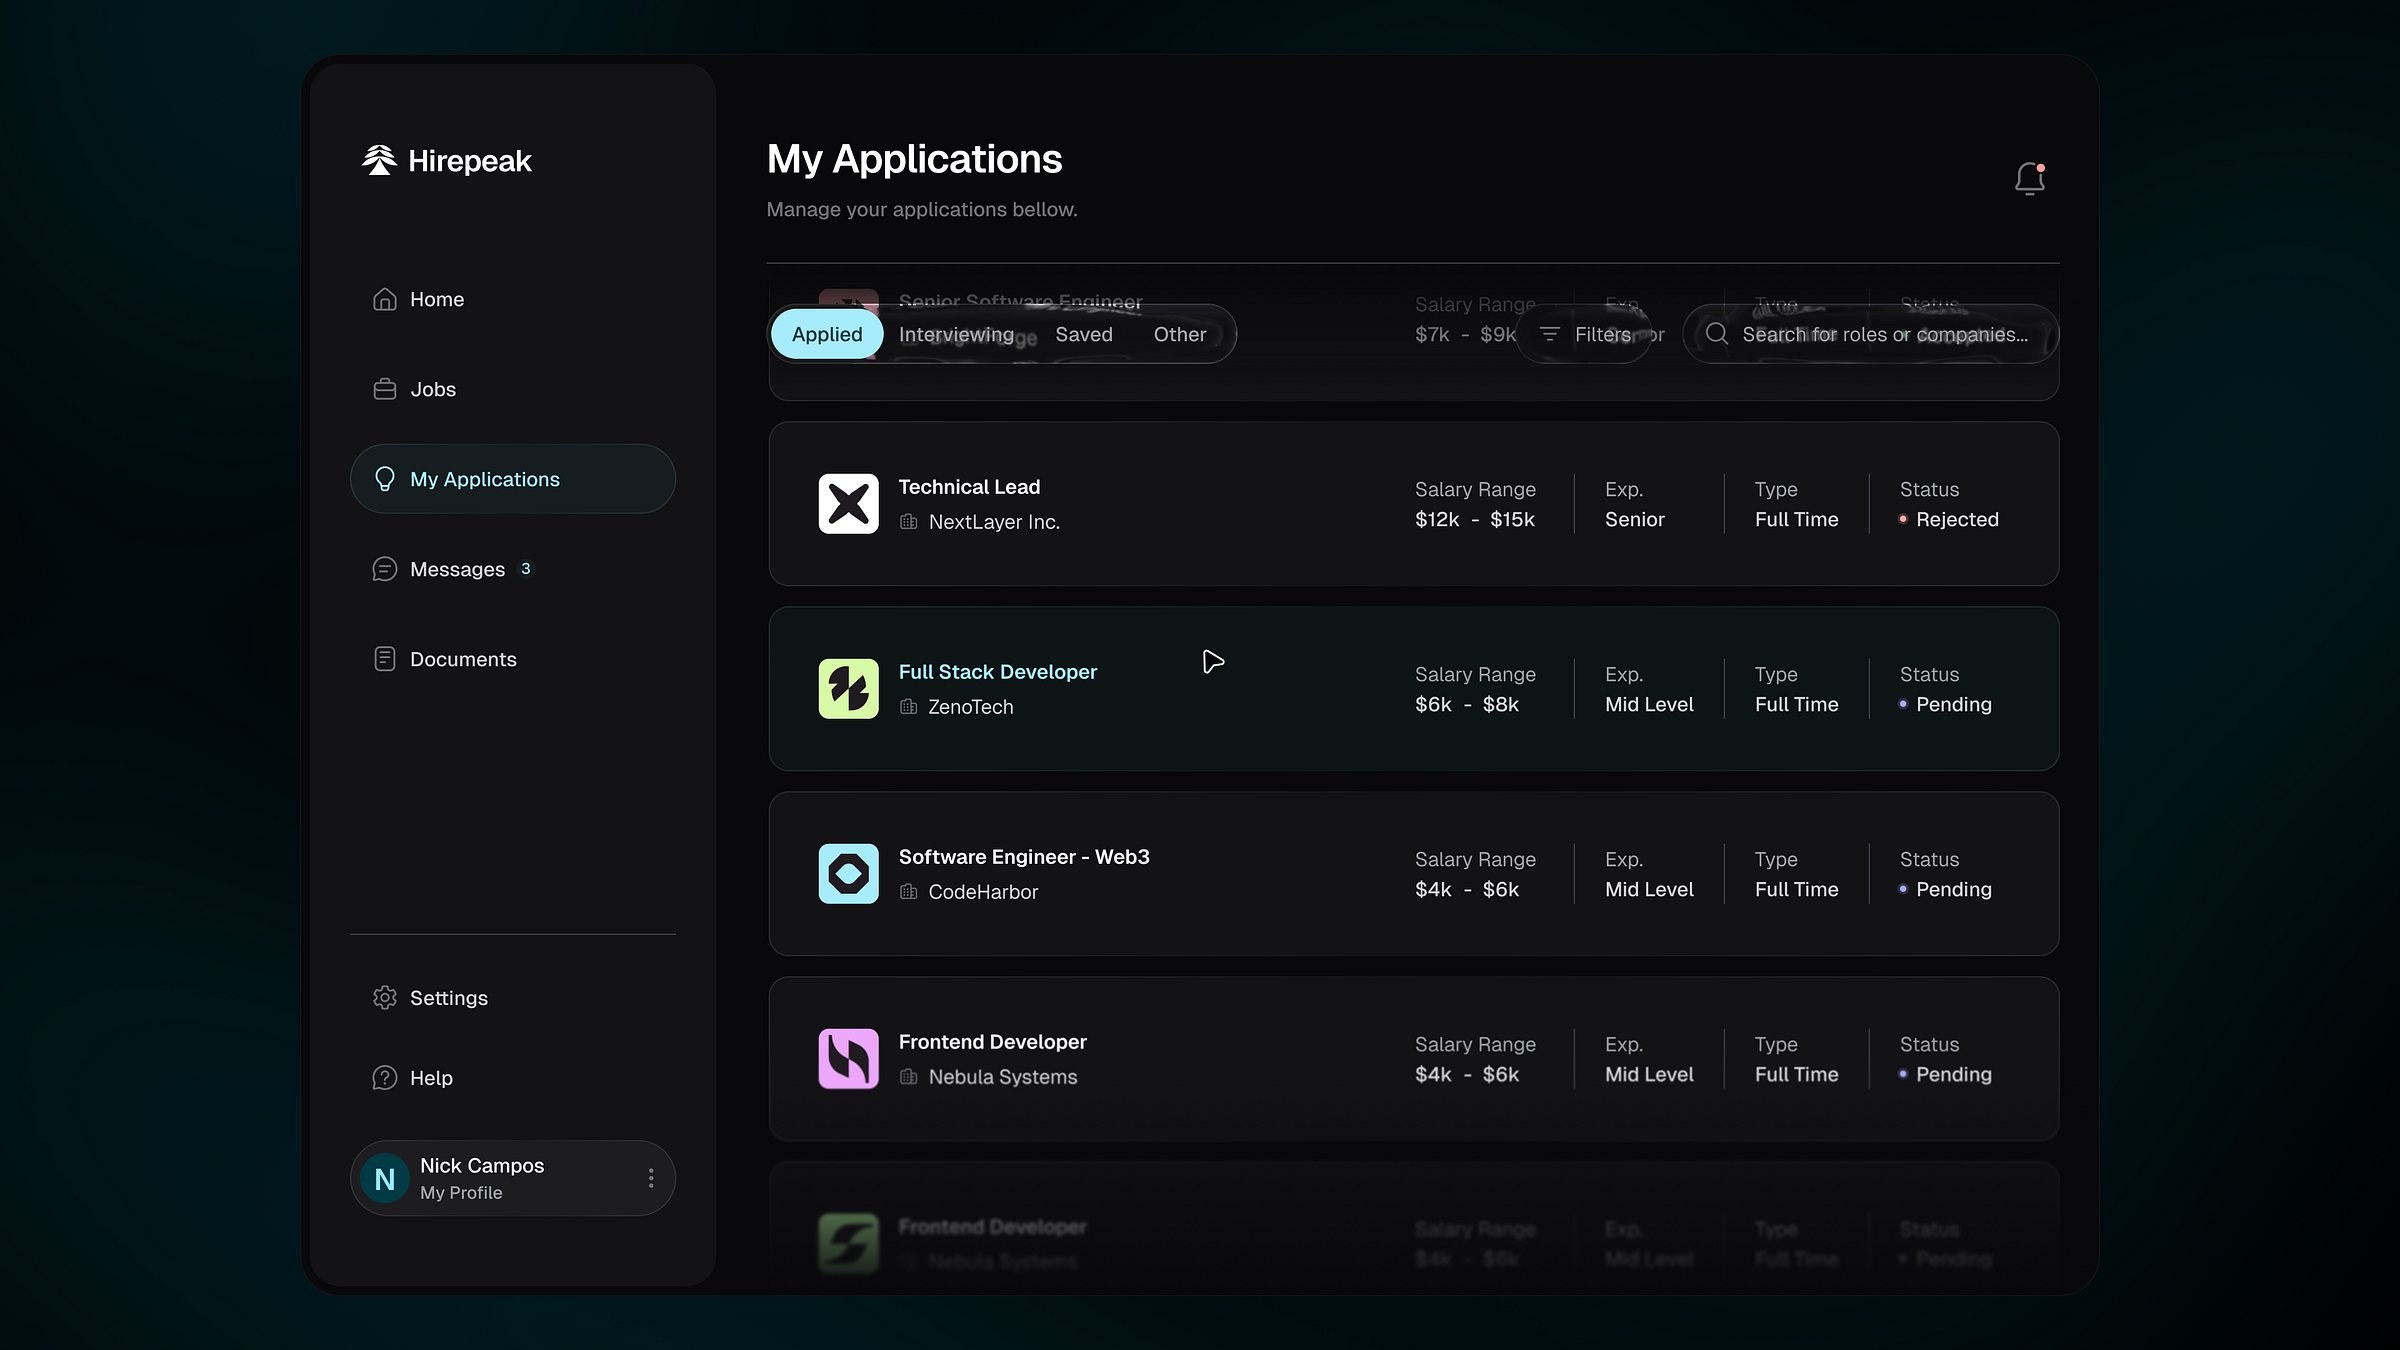Click the NextLayer Inc. logo icon
The image size is (2400, 1350).
point(848,503)
